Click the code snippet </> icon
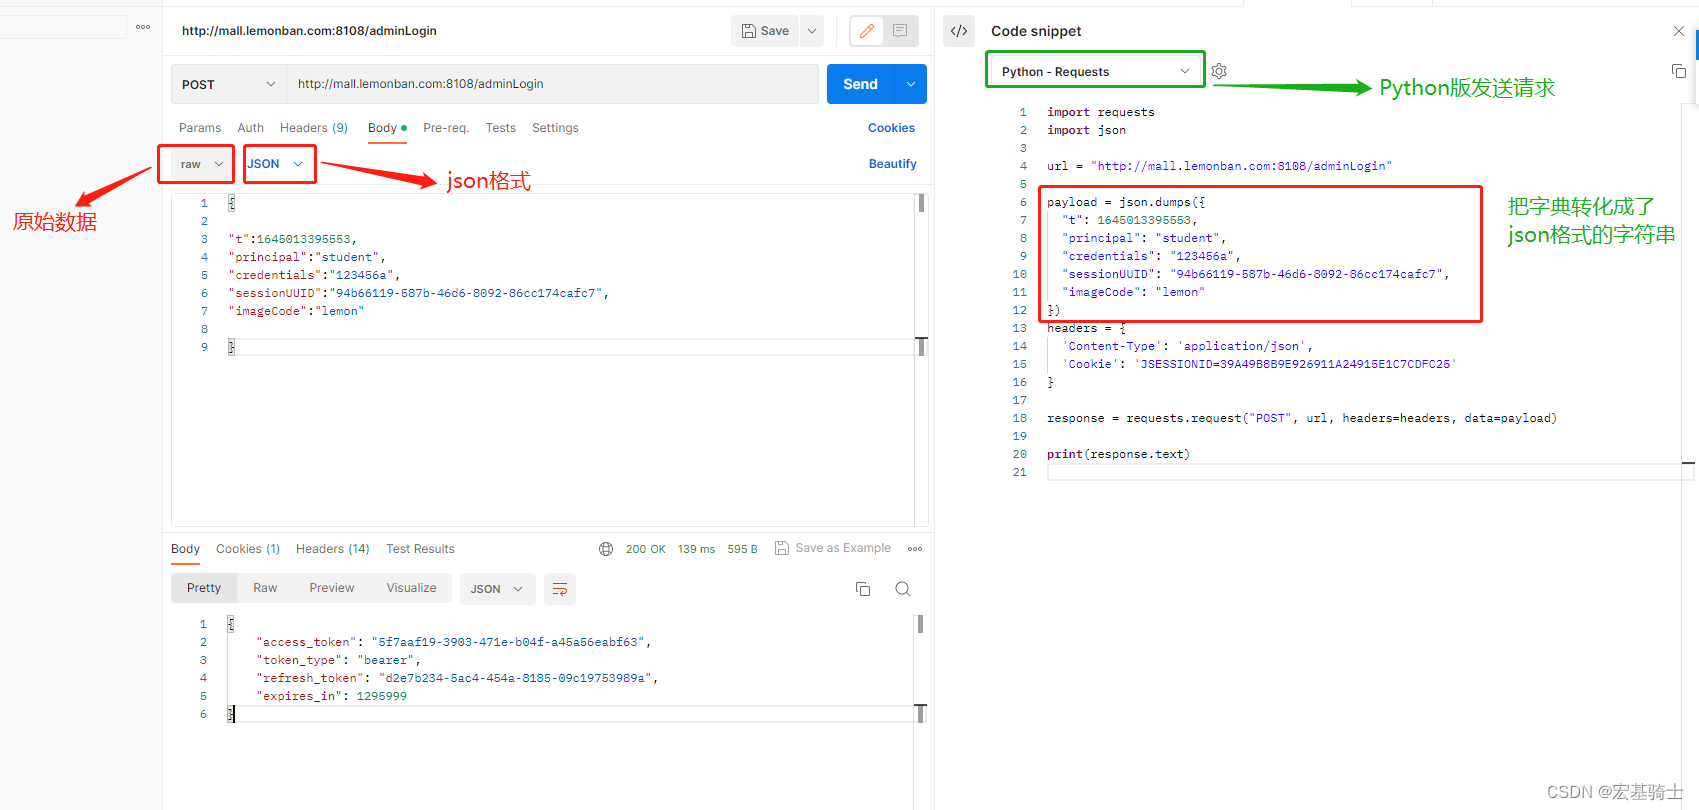 959,31
